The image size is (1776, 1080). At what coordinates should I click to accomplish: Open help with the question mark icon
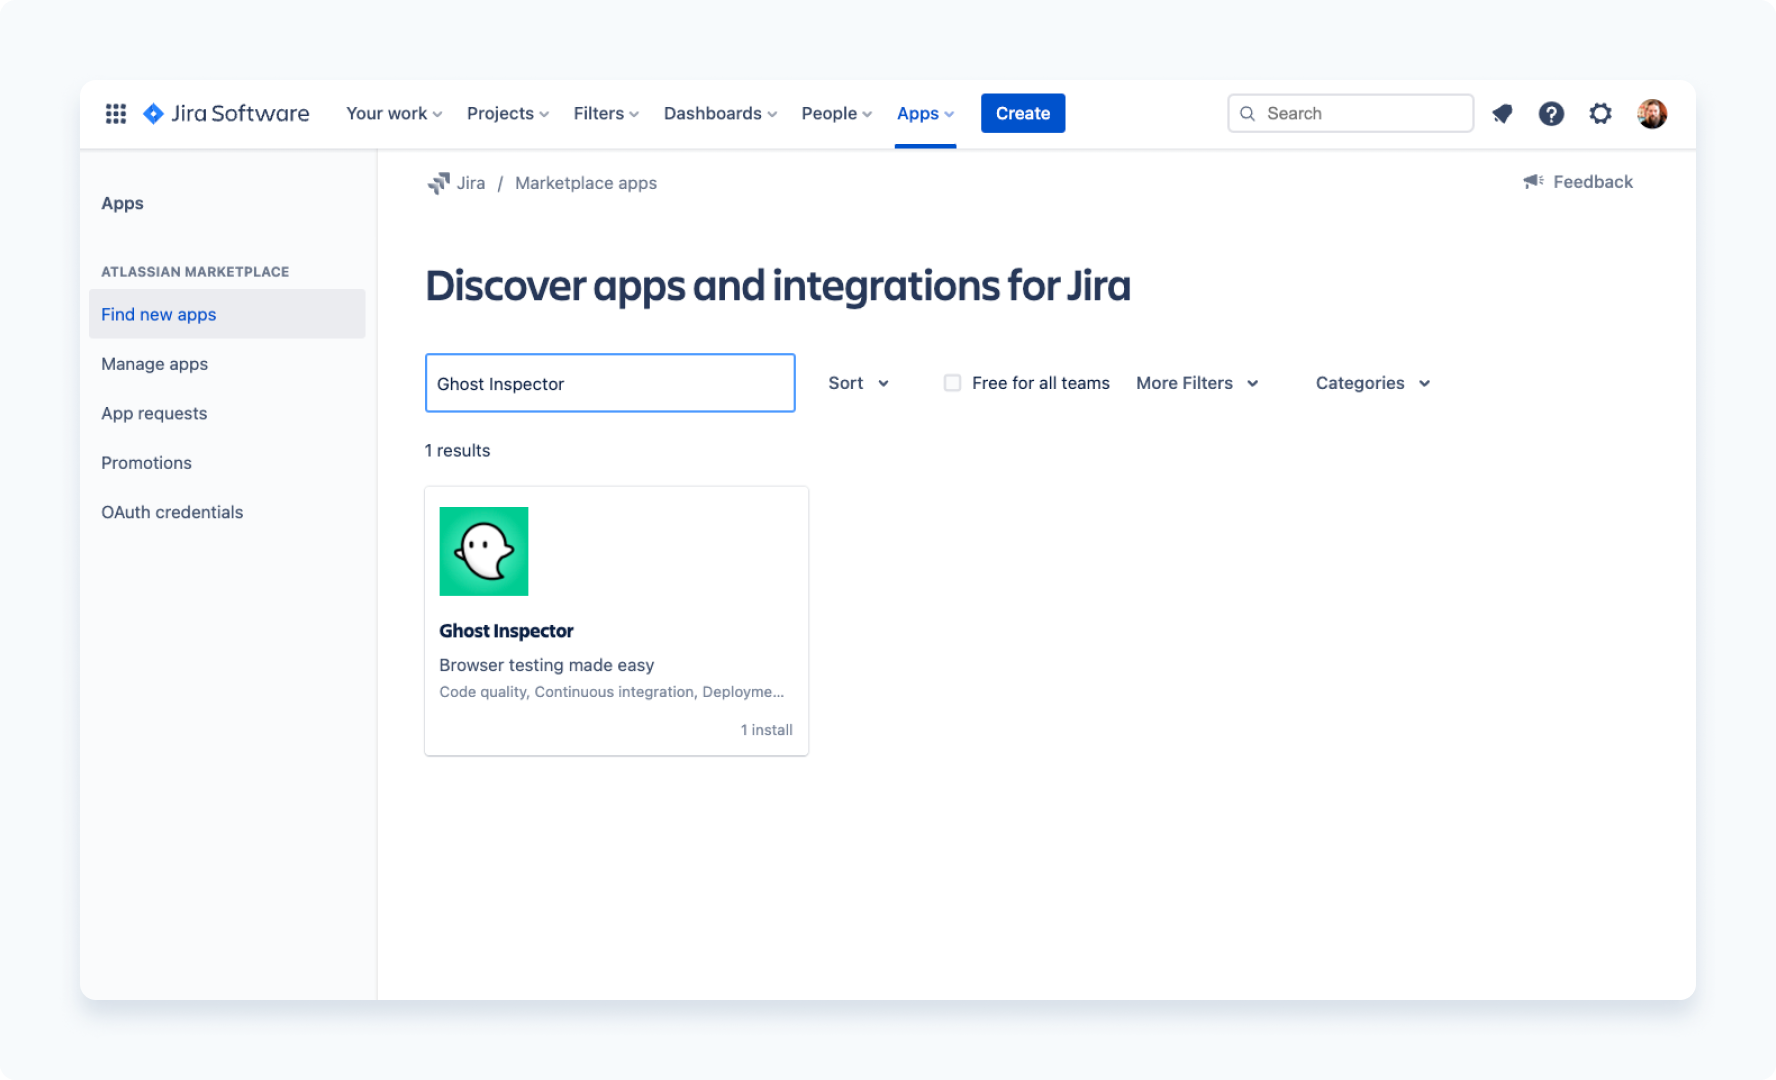(1551, 113)
